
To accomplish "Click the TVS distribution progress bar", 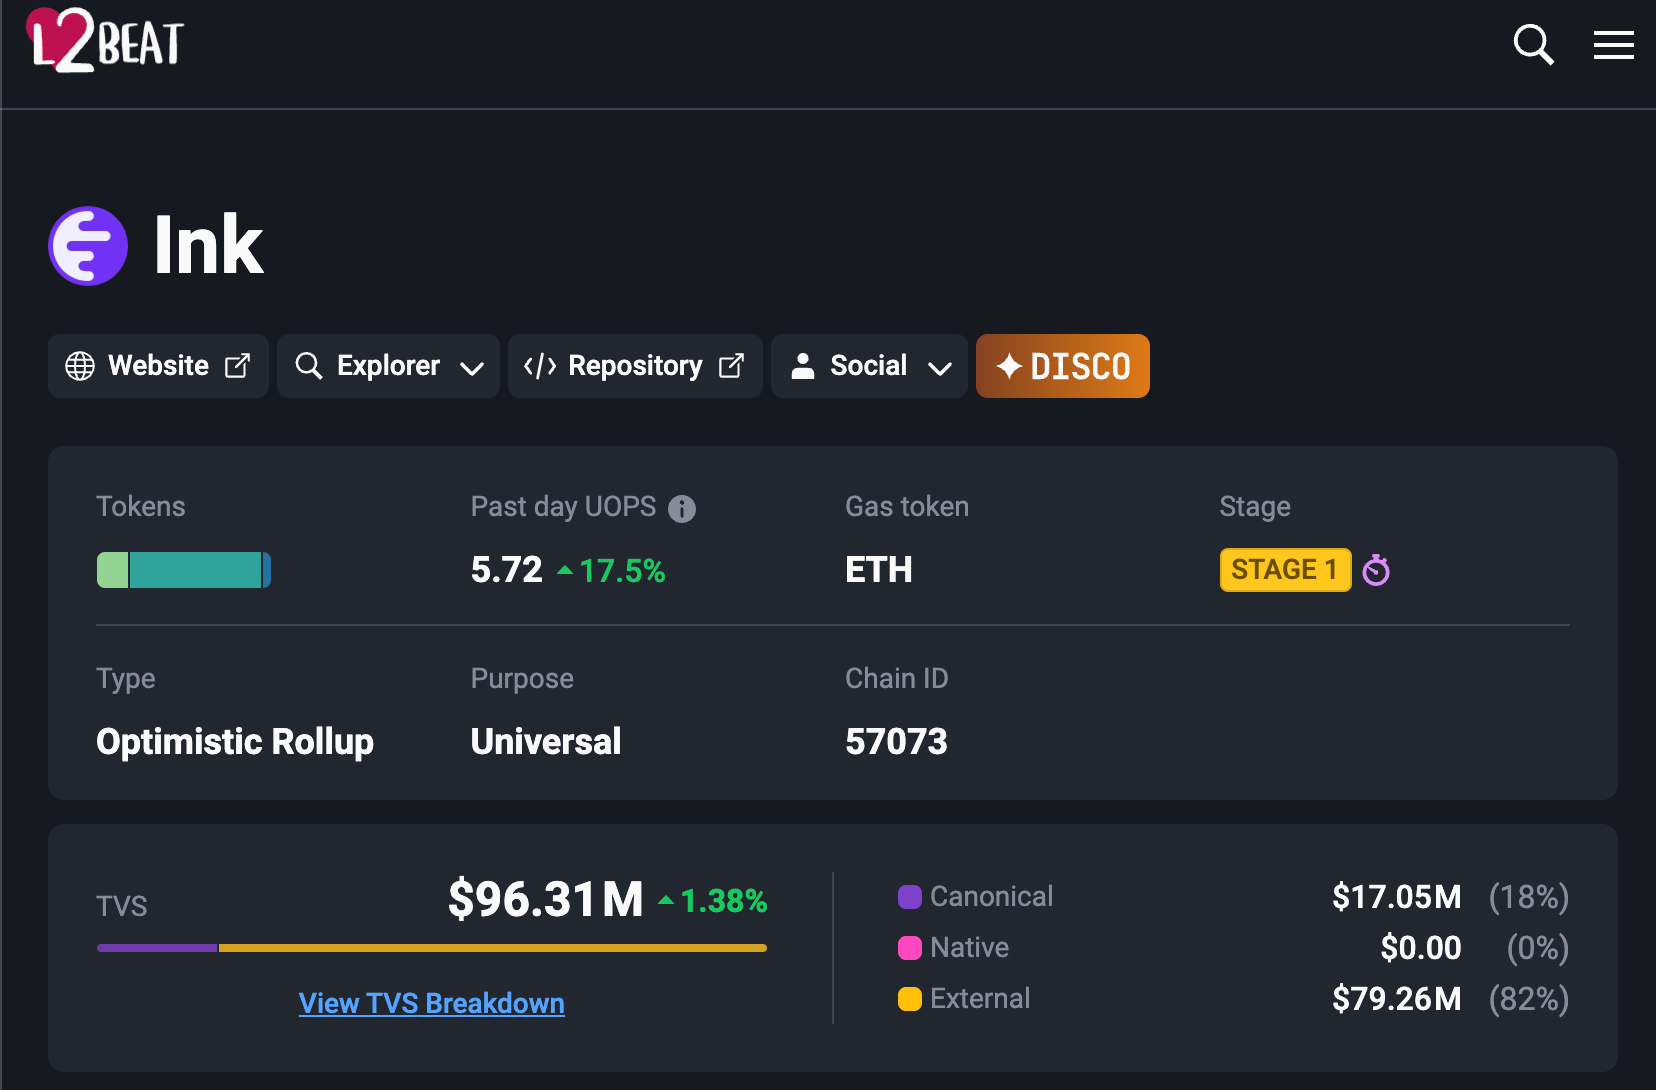I will pyautogui.click(x=430, y=947).
